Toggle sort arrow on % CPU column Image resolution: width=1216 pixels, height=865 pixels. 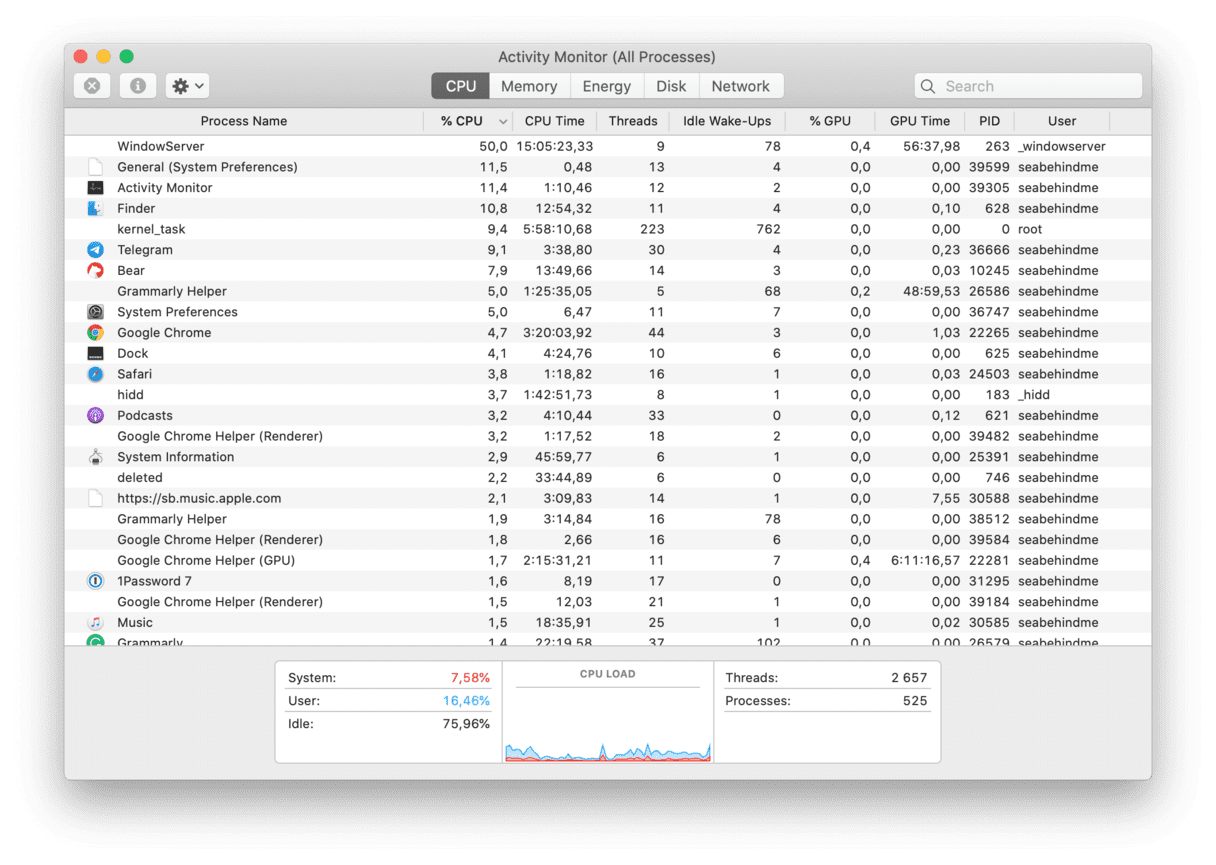point(503,122)
